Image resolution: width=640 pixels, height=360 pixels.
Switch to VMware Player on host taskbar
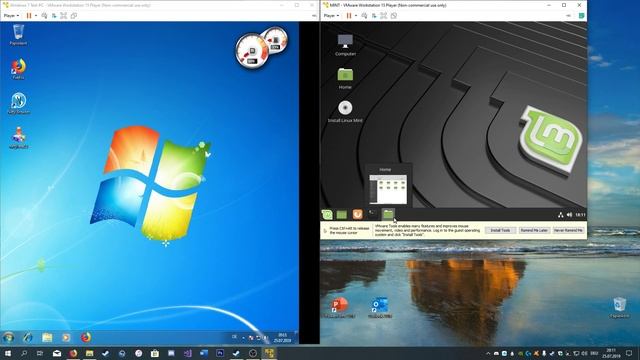[269, 353]
